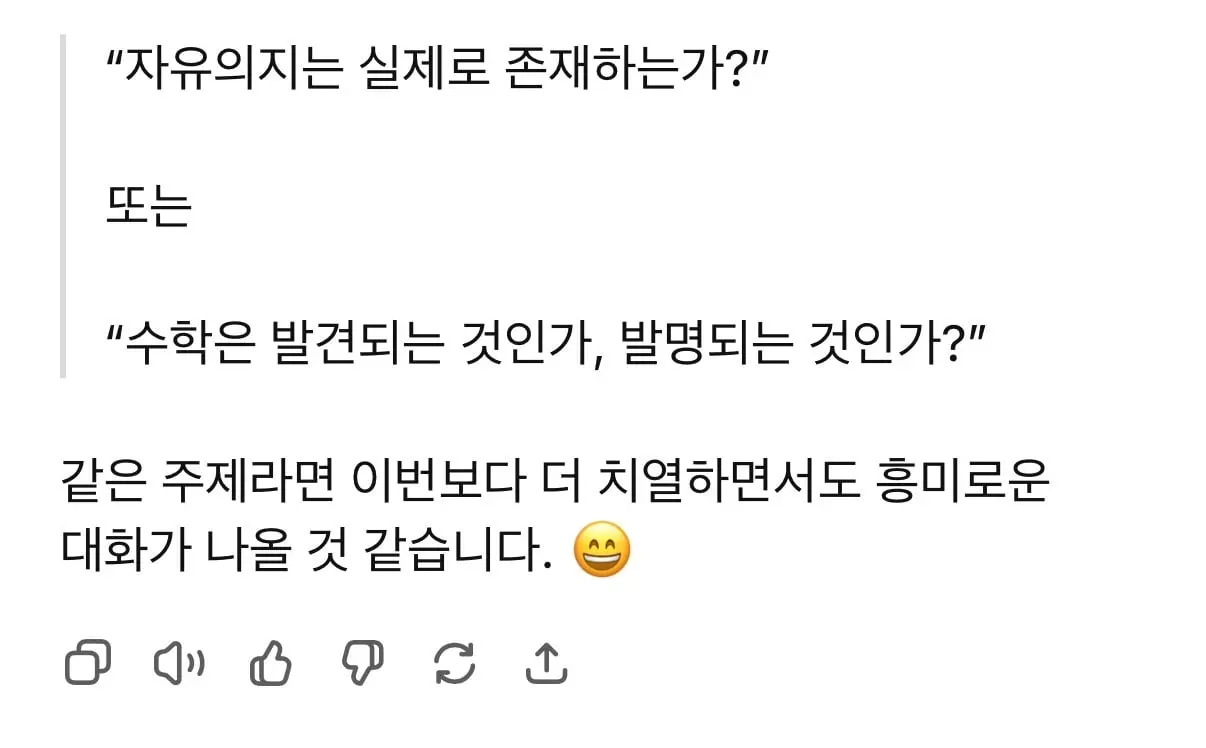This screenshot has height=748, width=1206.
Task: Click the word "흥미로운" in the paragraph
Action: coord(965,484)
